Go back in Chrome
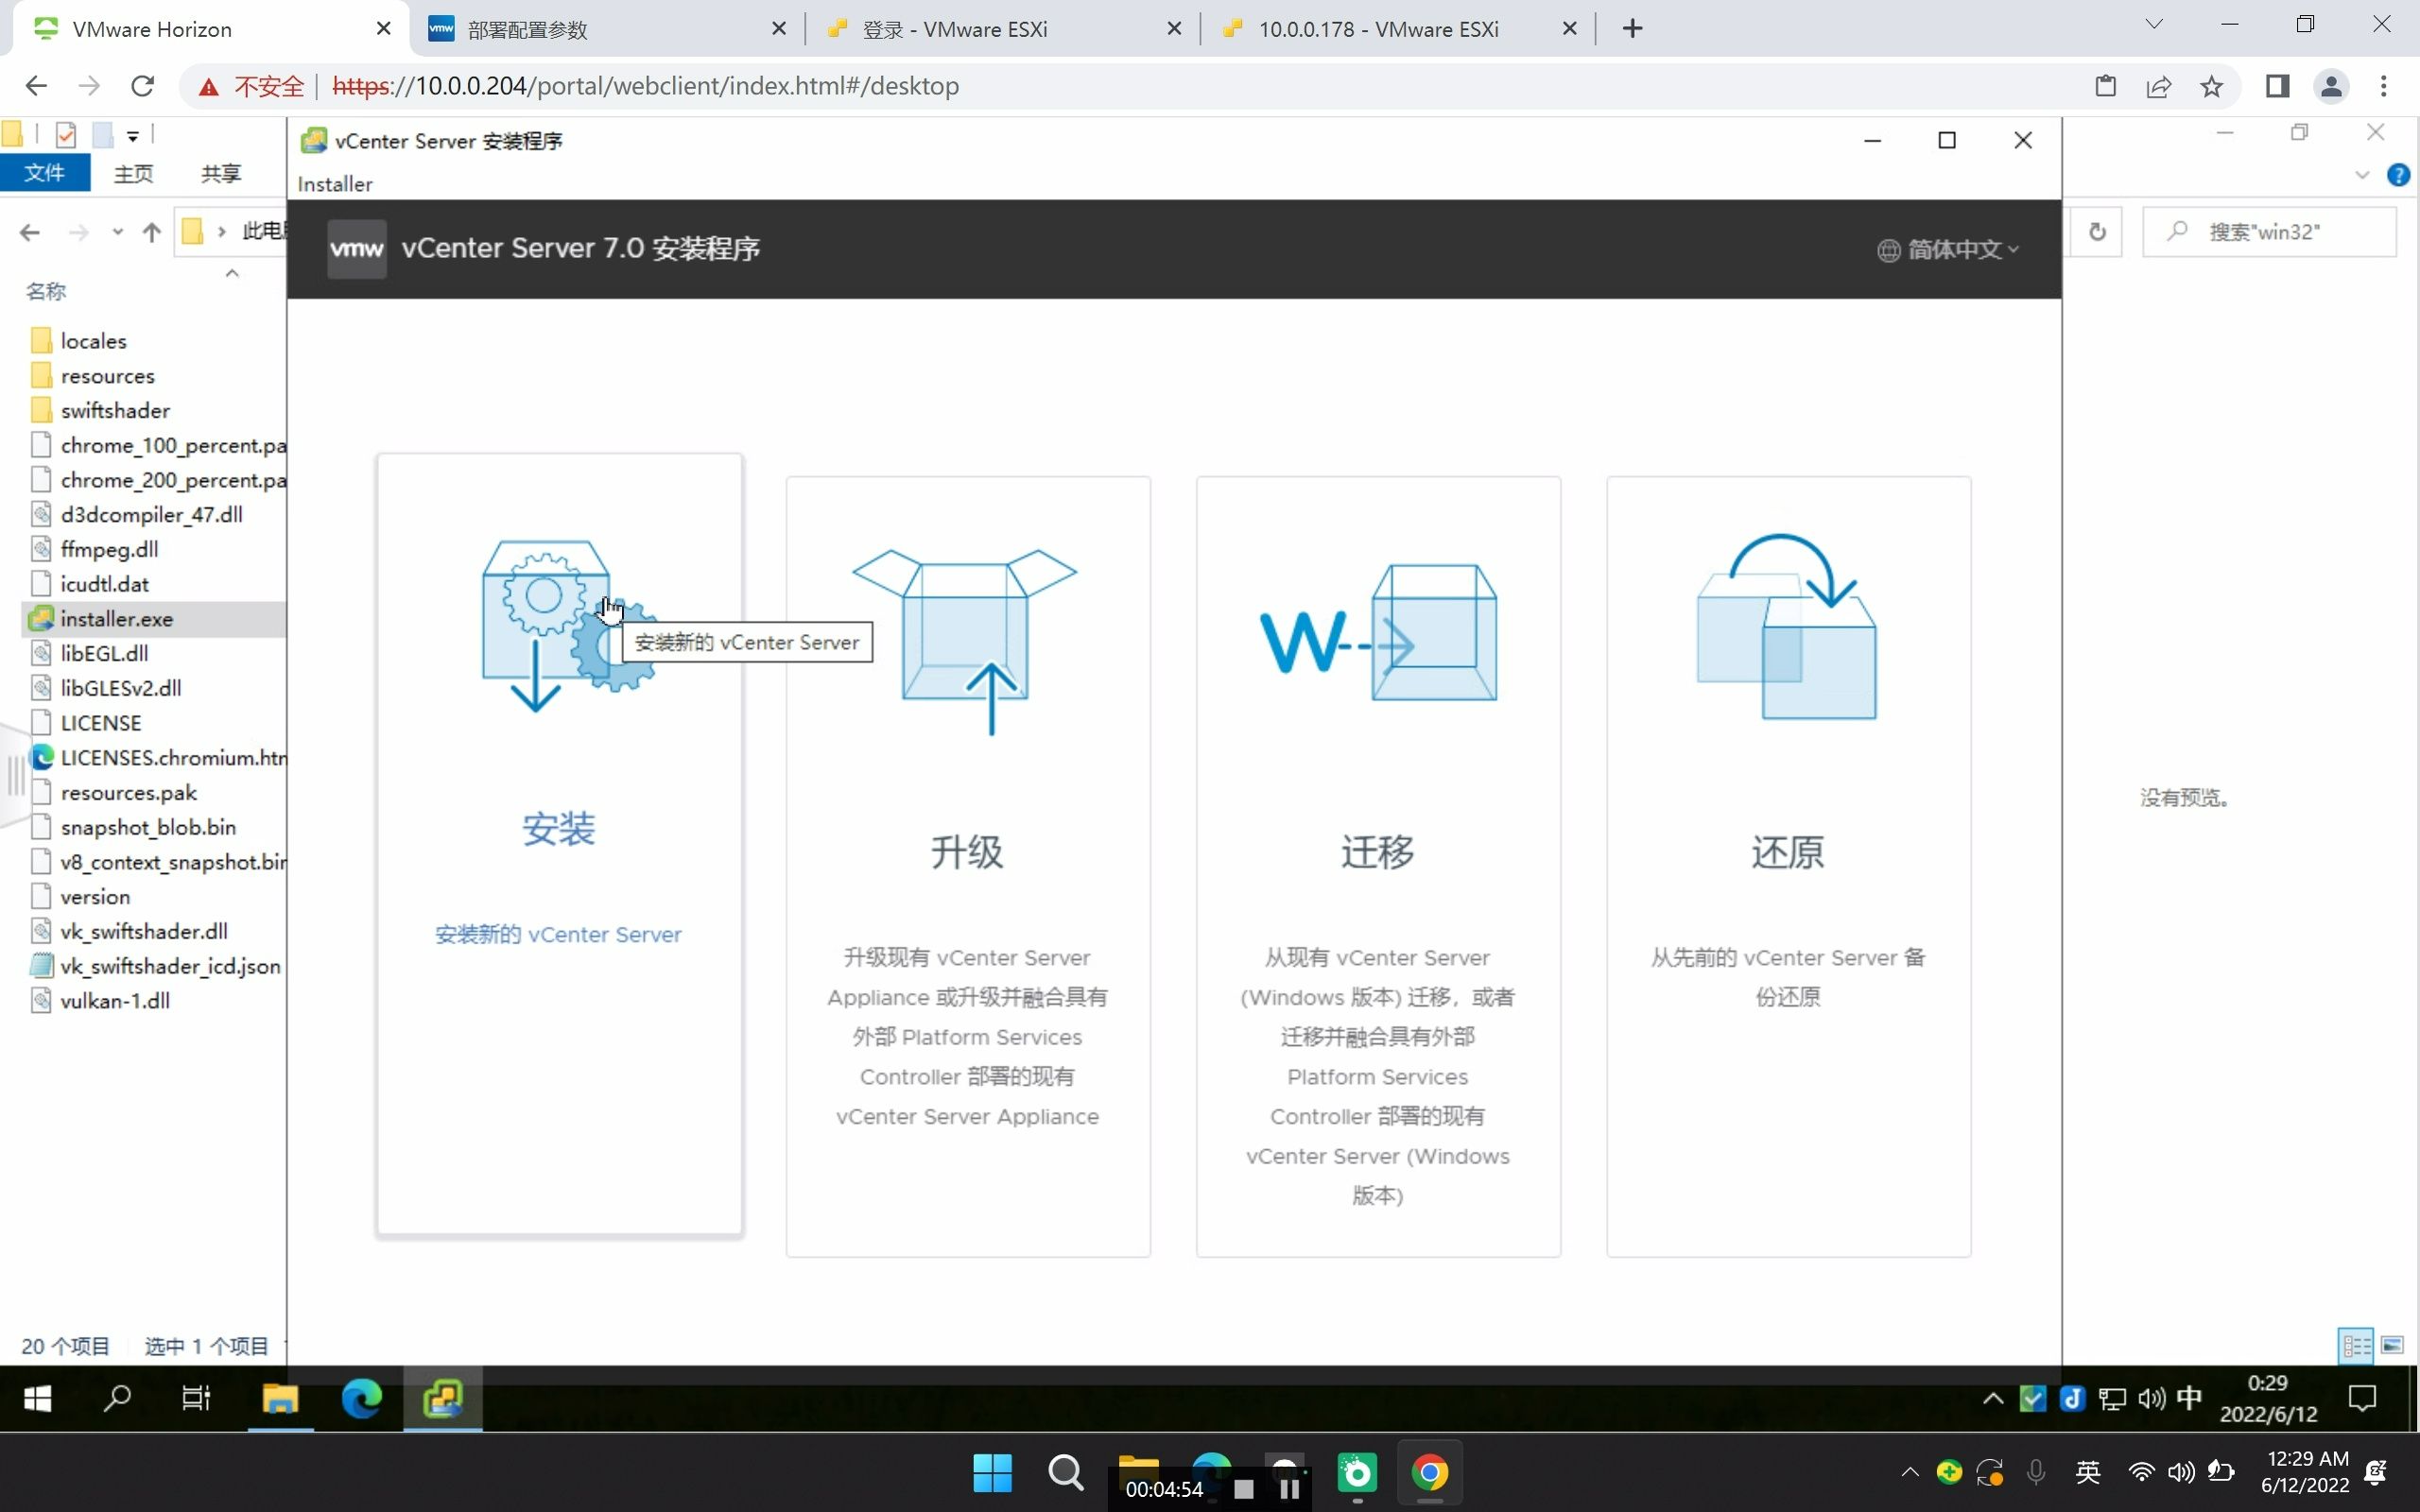 click(x=36, y=86)
